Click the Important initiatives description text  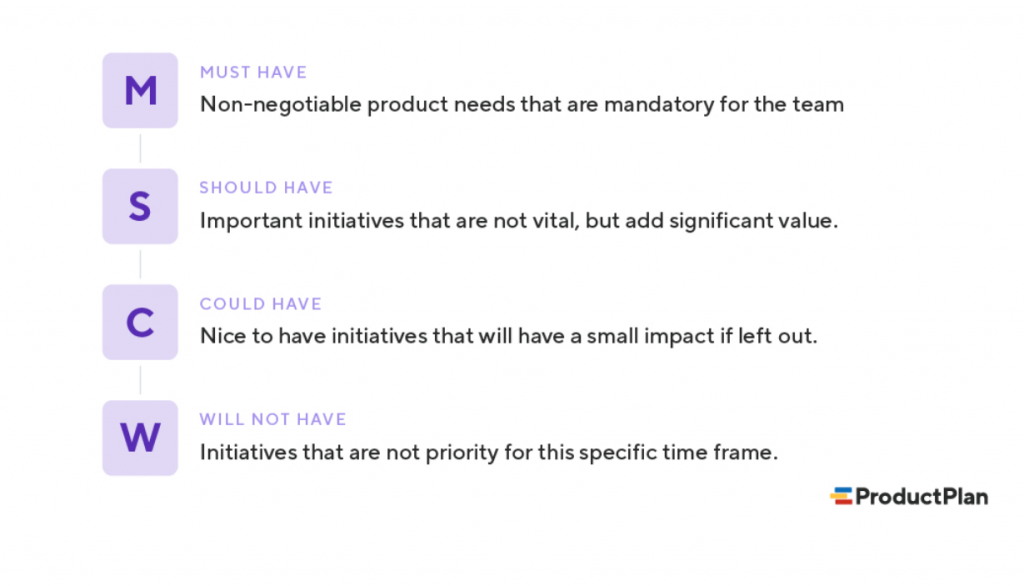click(519, 221)
